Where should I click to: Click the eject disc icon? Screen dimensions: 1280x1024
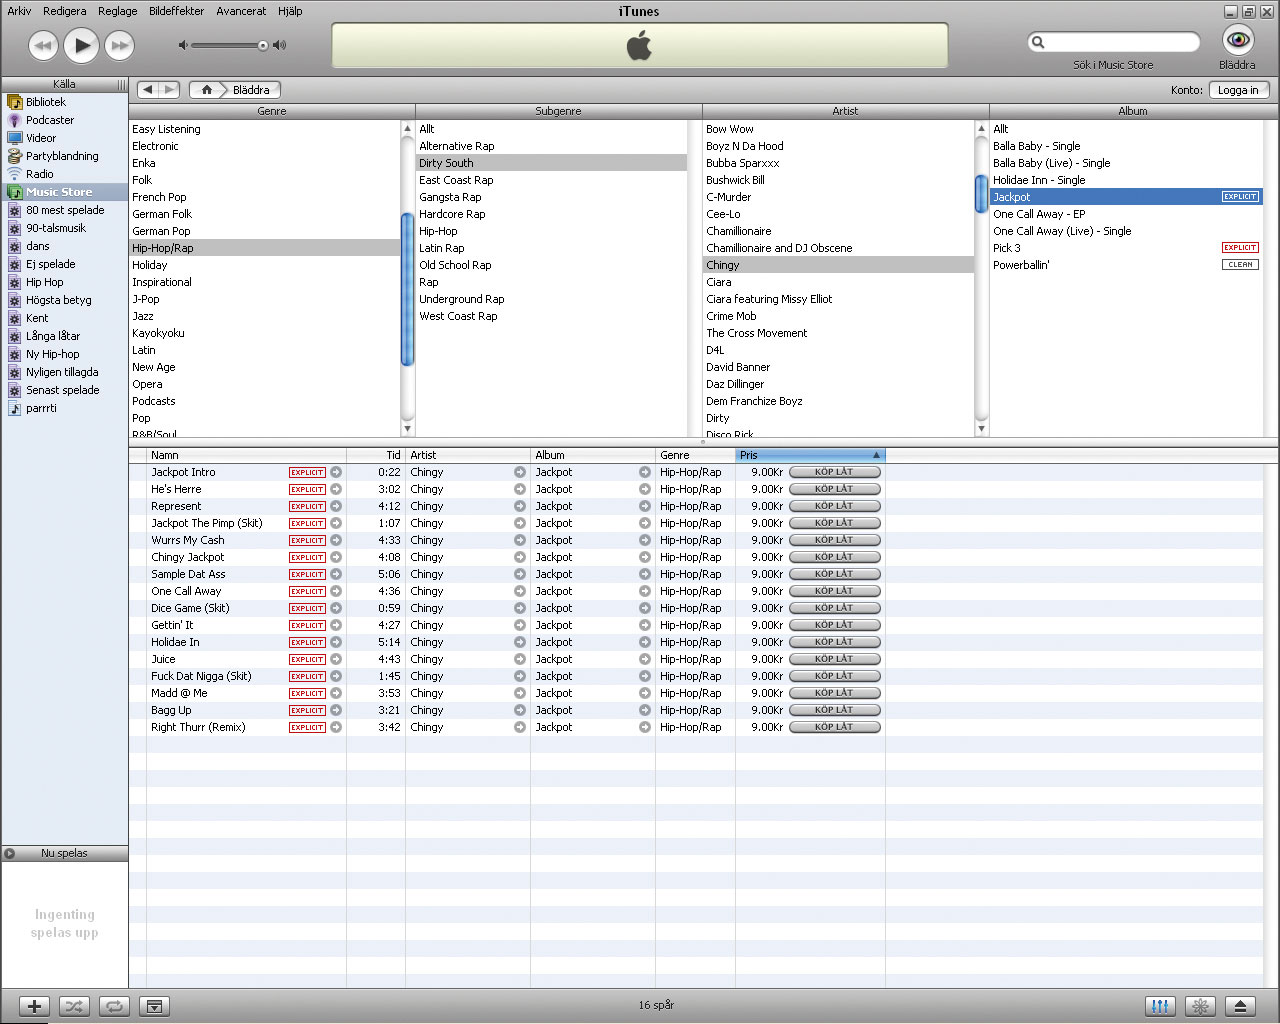[1240, 1006]
